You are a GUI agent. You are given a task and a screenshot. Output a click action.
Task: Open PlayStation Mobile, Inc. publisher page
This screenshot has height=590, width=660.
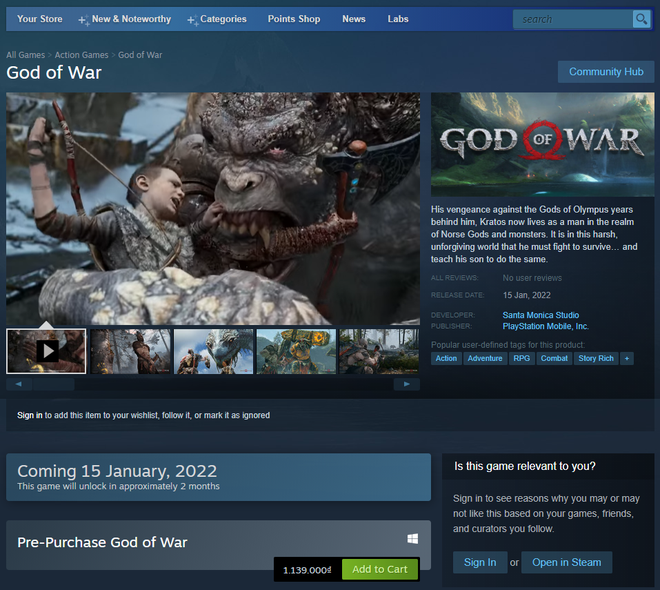pyautogui.click(x=546, y=326)
